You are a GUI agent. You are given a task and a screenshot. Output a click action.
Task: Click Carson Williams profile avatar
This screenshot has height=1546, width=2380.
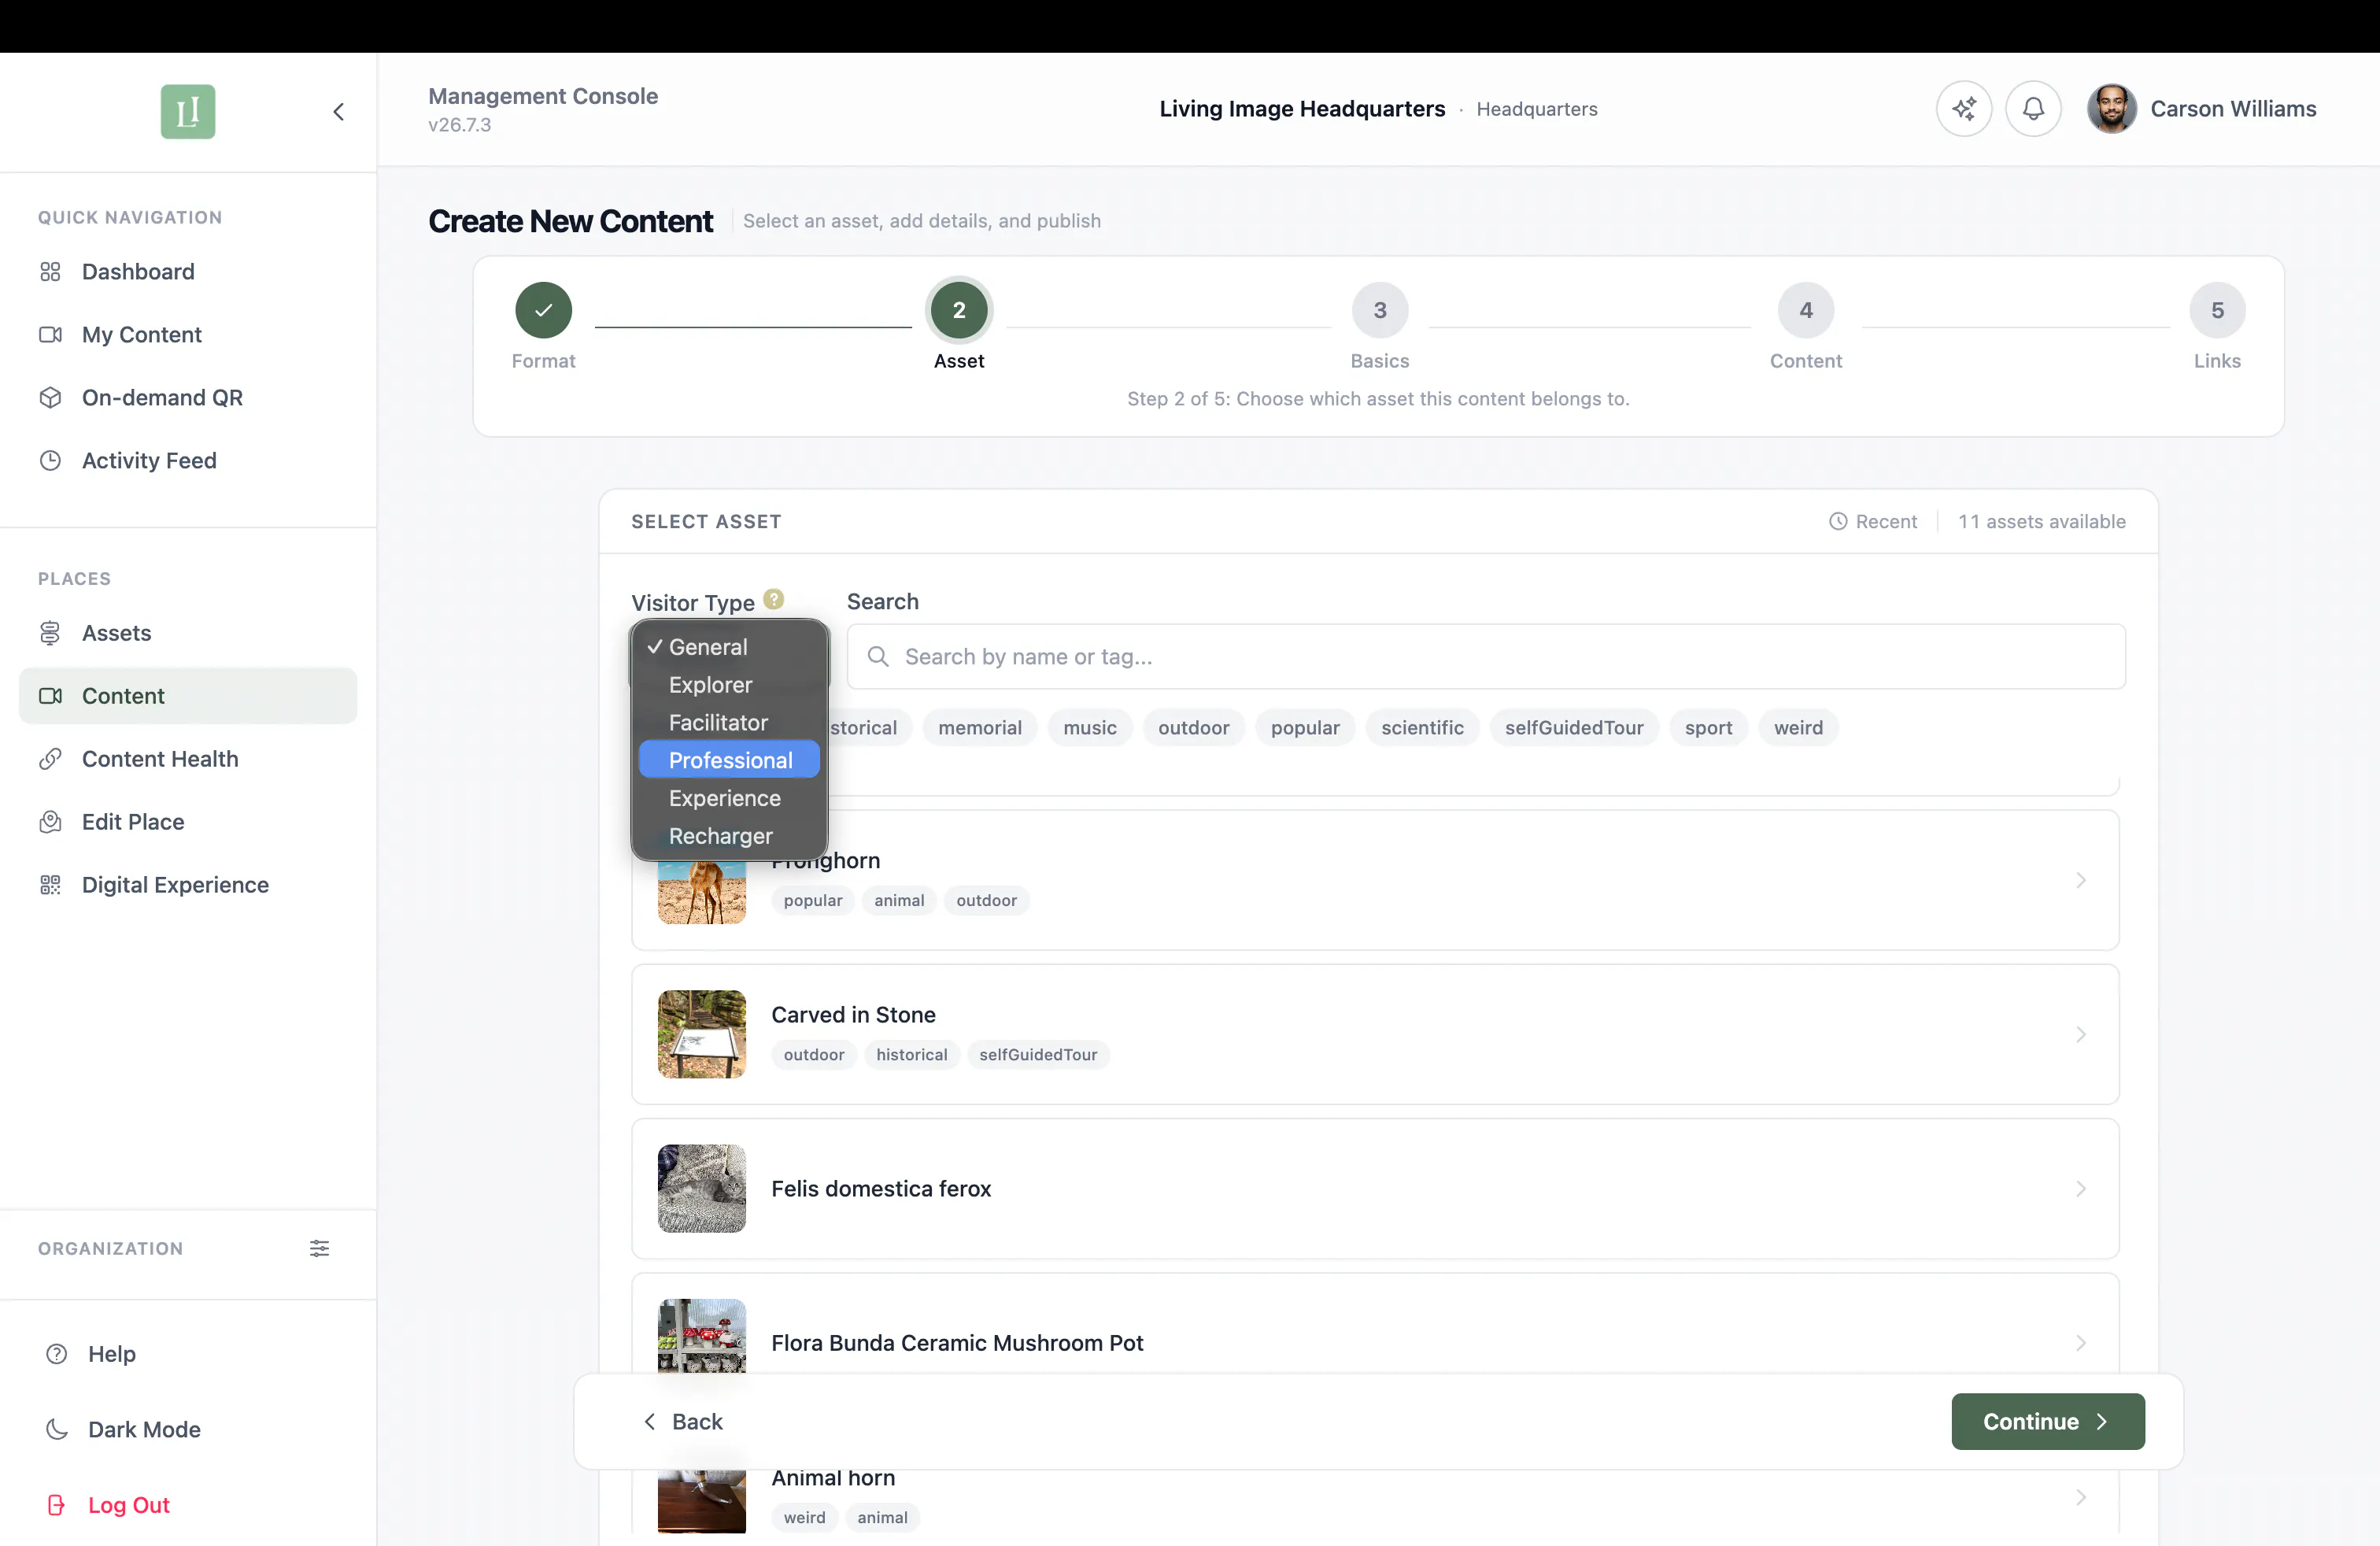point(2112,109)
